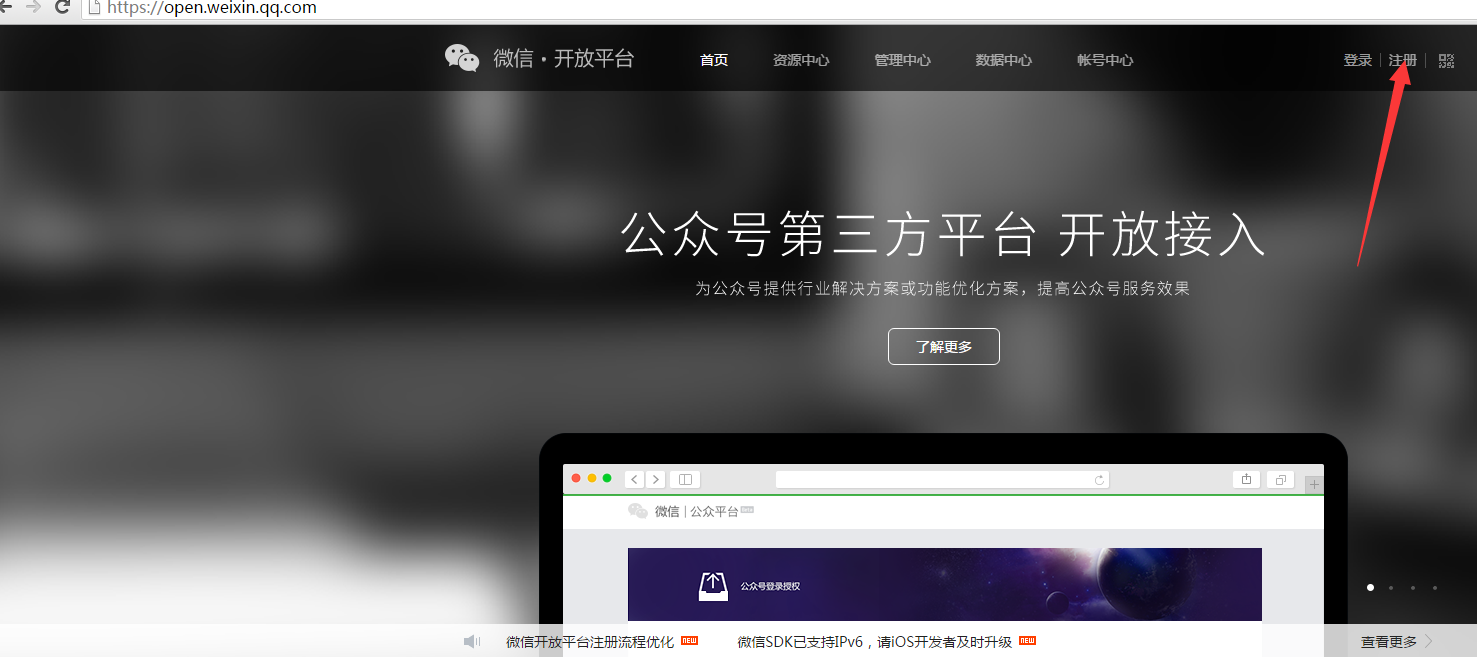This screenshot has height=657, width=1477.
Task: Click the chevron beside 查看更多
Action: 1428,641
